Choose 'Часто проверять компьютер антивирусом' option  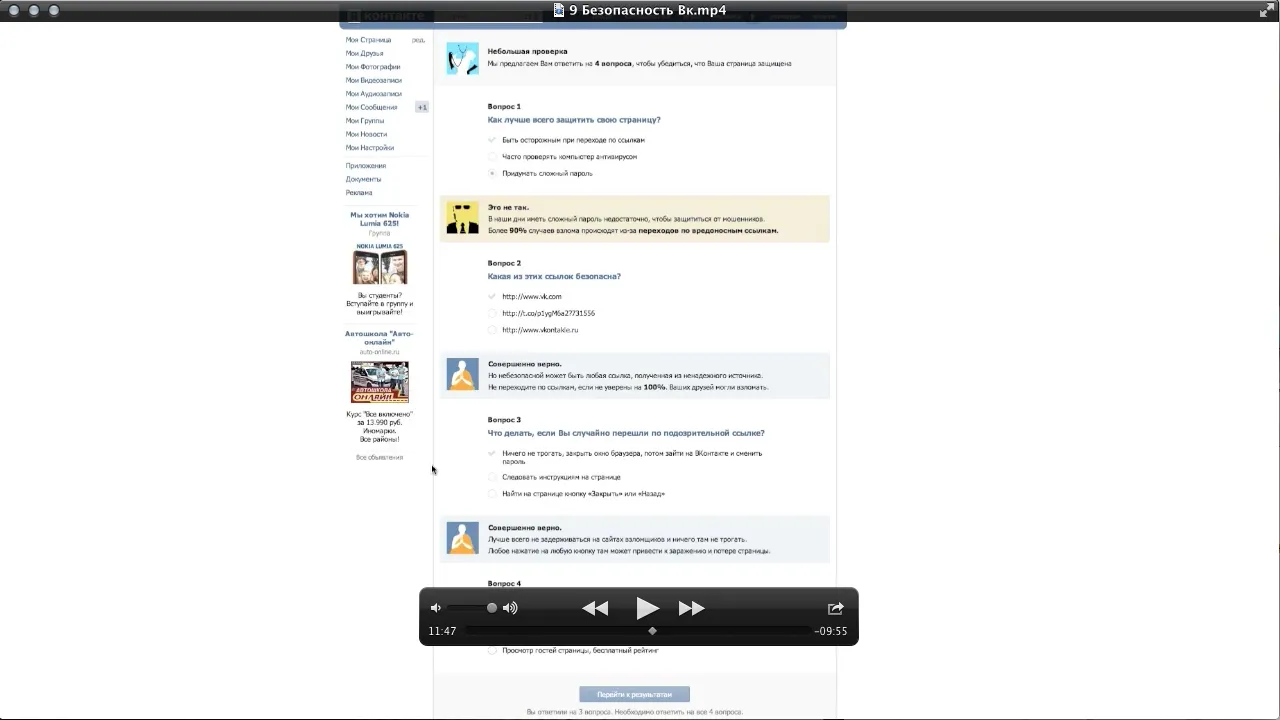(x=492, y=157)
